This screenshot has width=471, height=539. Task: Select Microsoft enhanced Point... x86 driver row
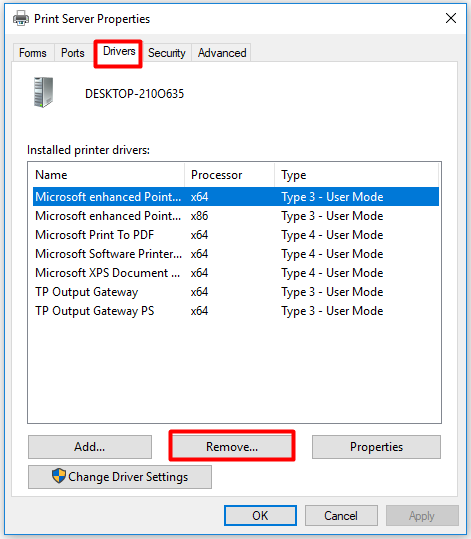point(236,216)
